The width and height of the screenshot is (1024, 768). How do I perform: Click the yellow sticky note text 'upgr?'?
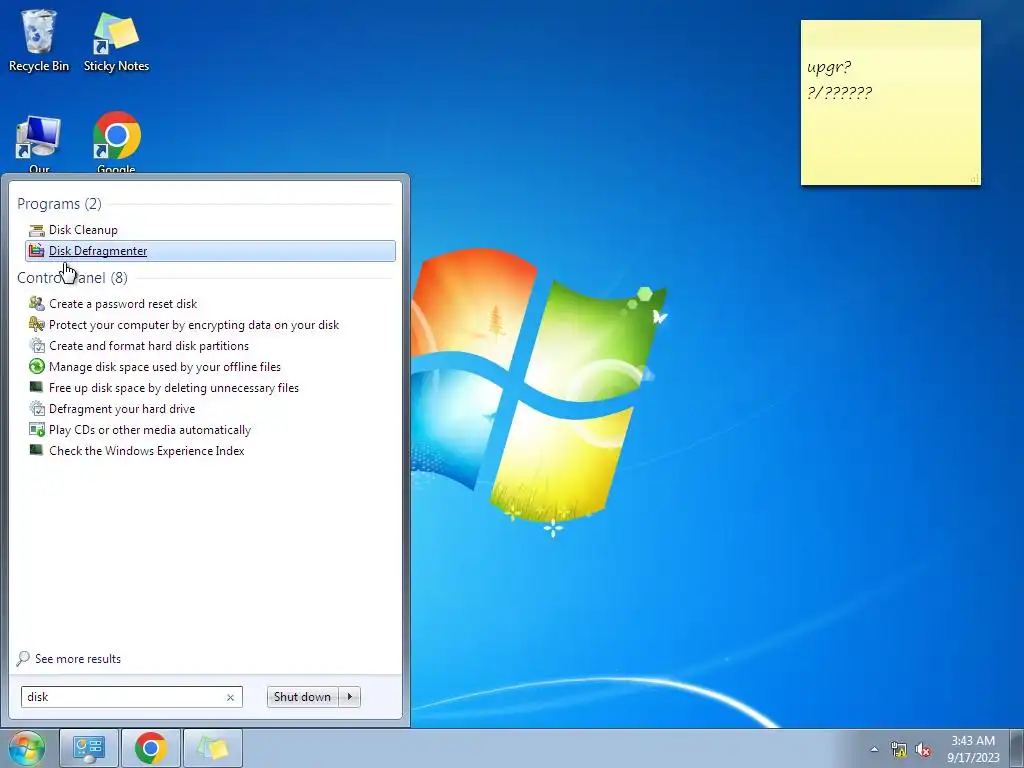point(829,67)
